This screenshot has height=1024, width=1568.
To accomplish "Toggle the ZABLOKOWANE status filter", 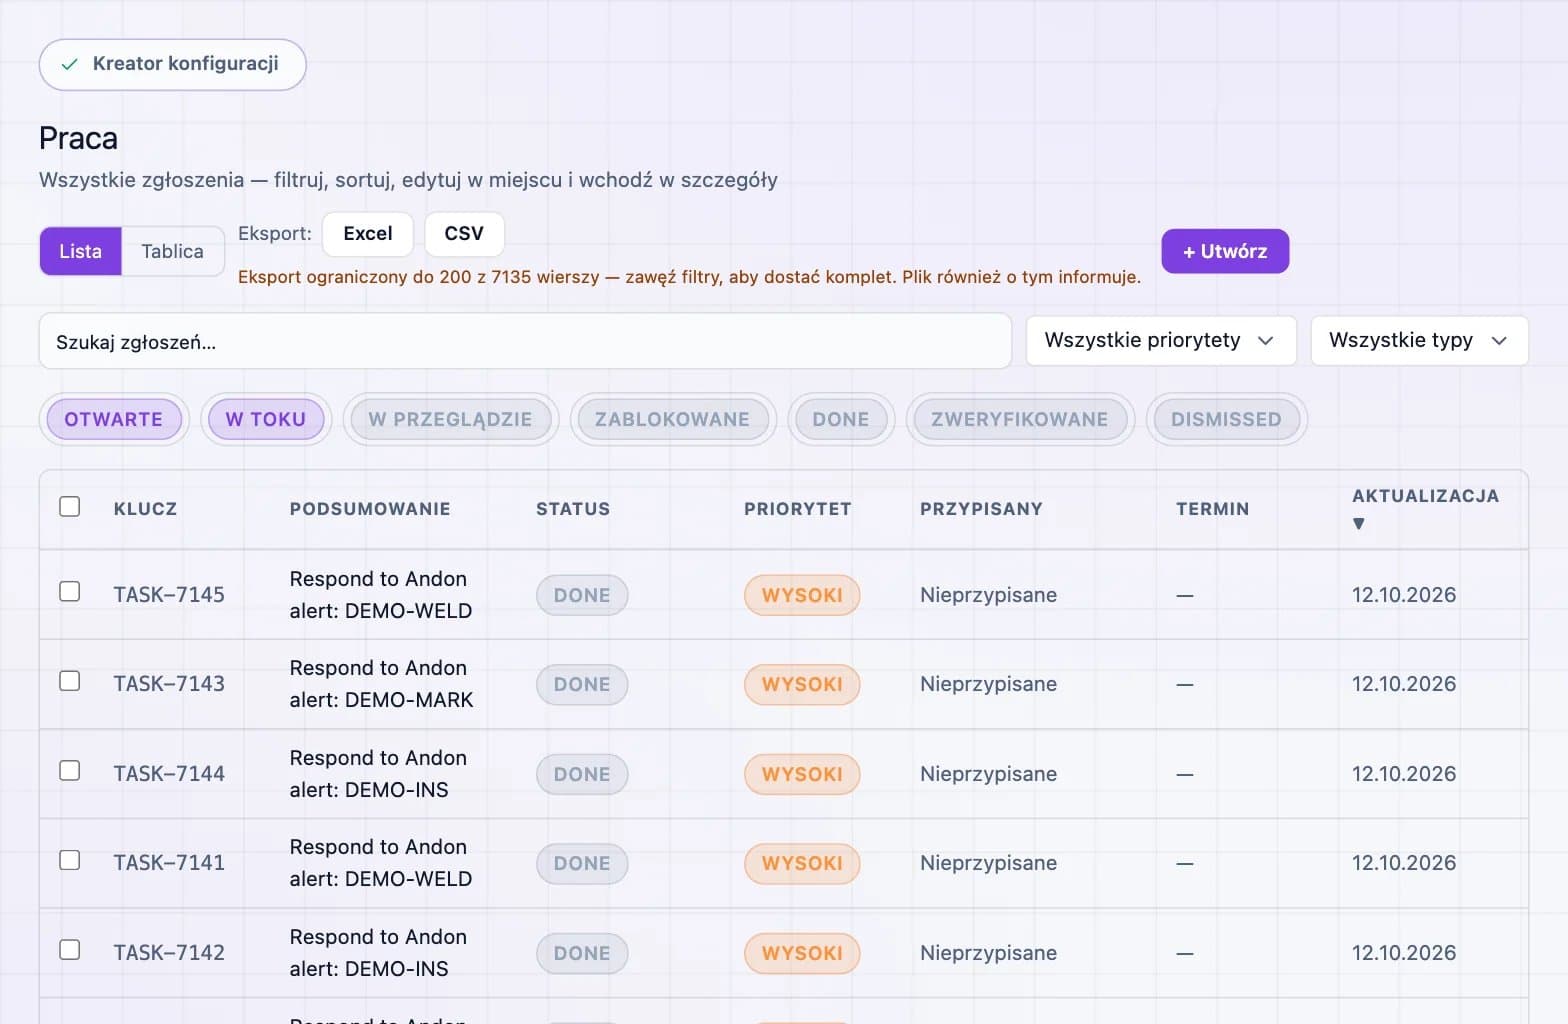I will (672, 419).
